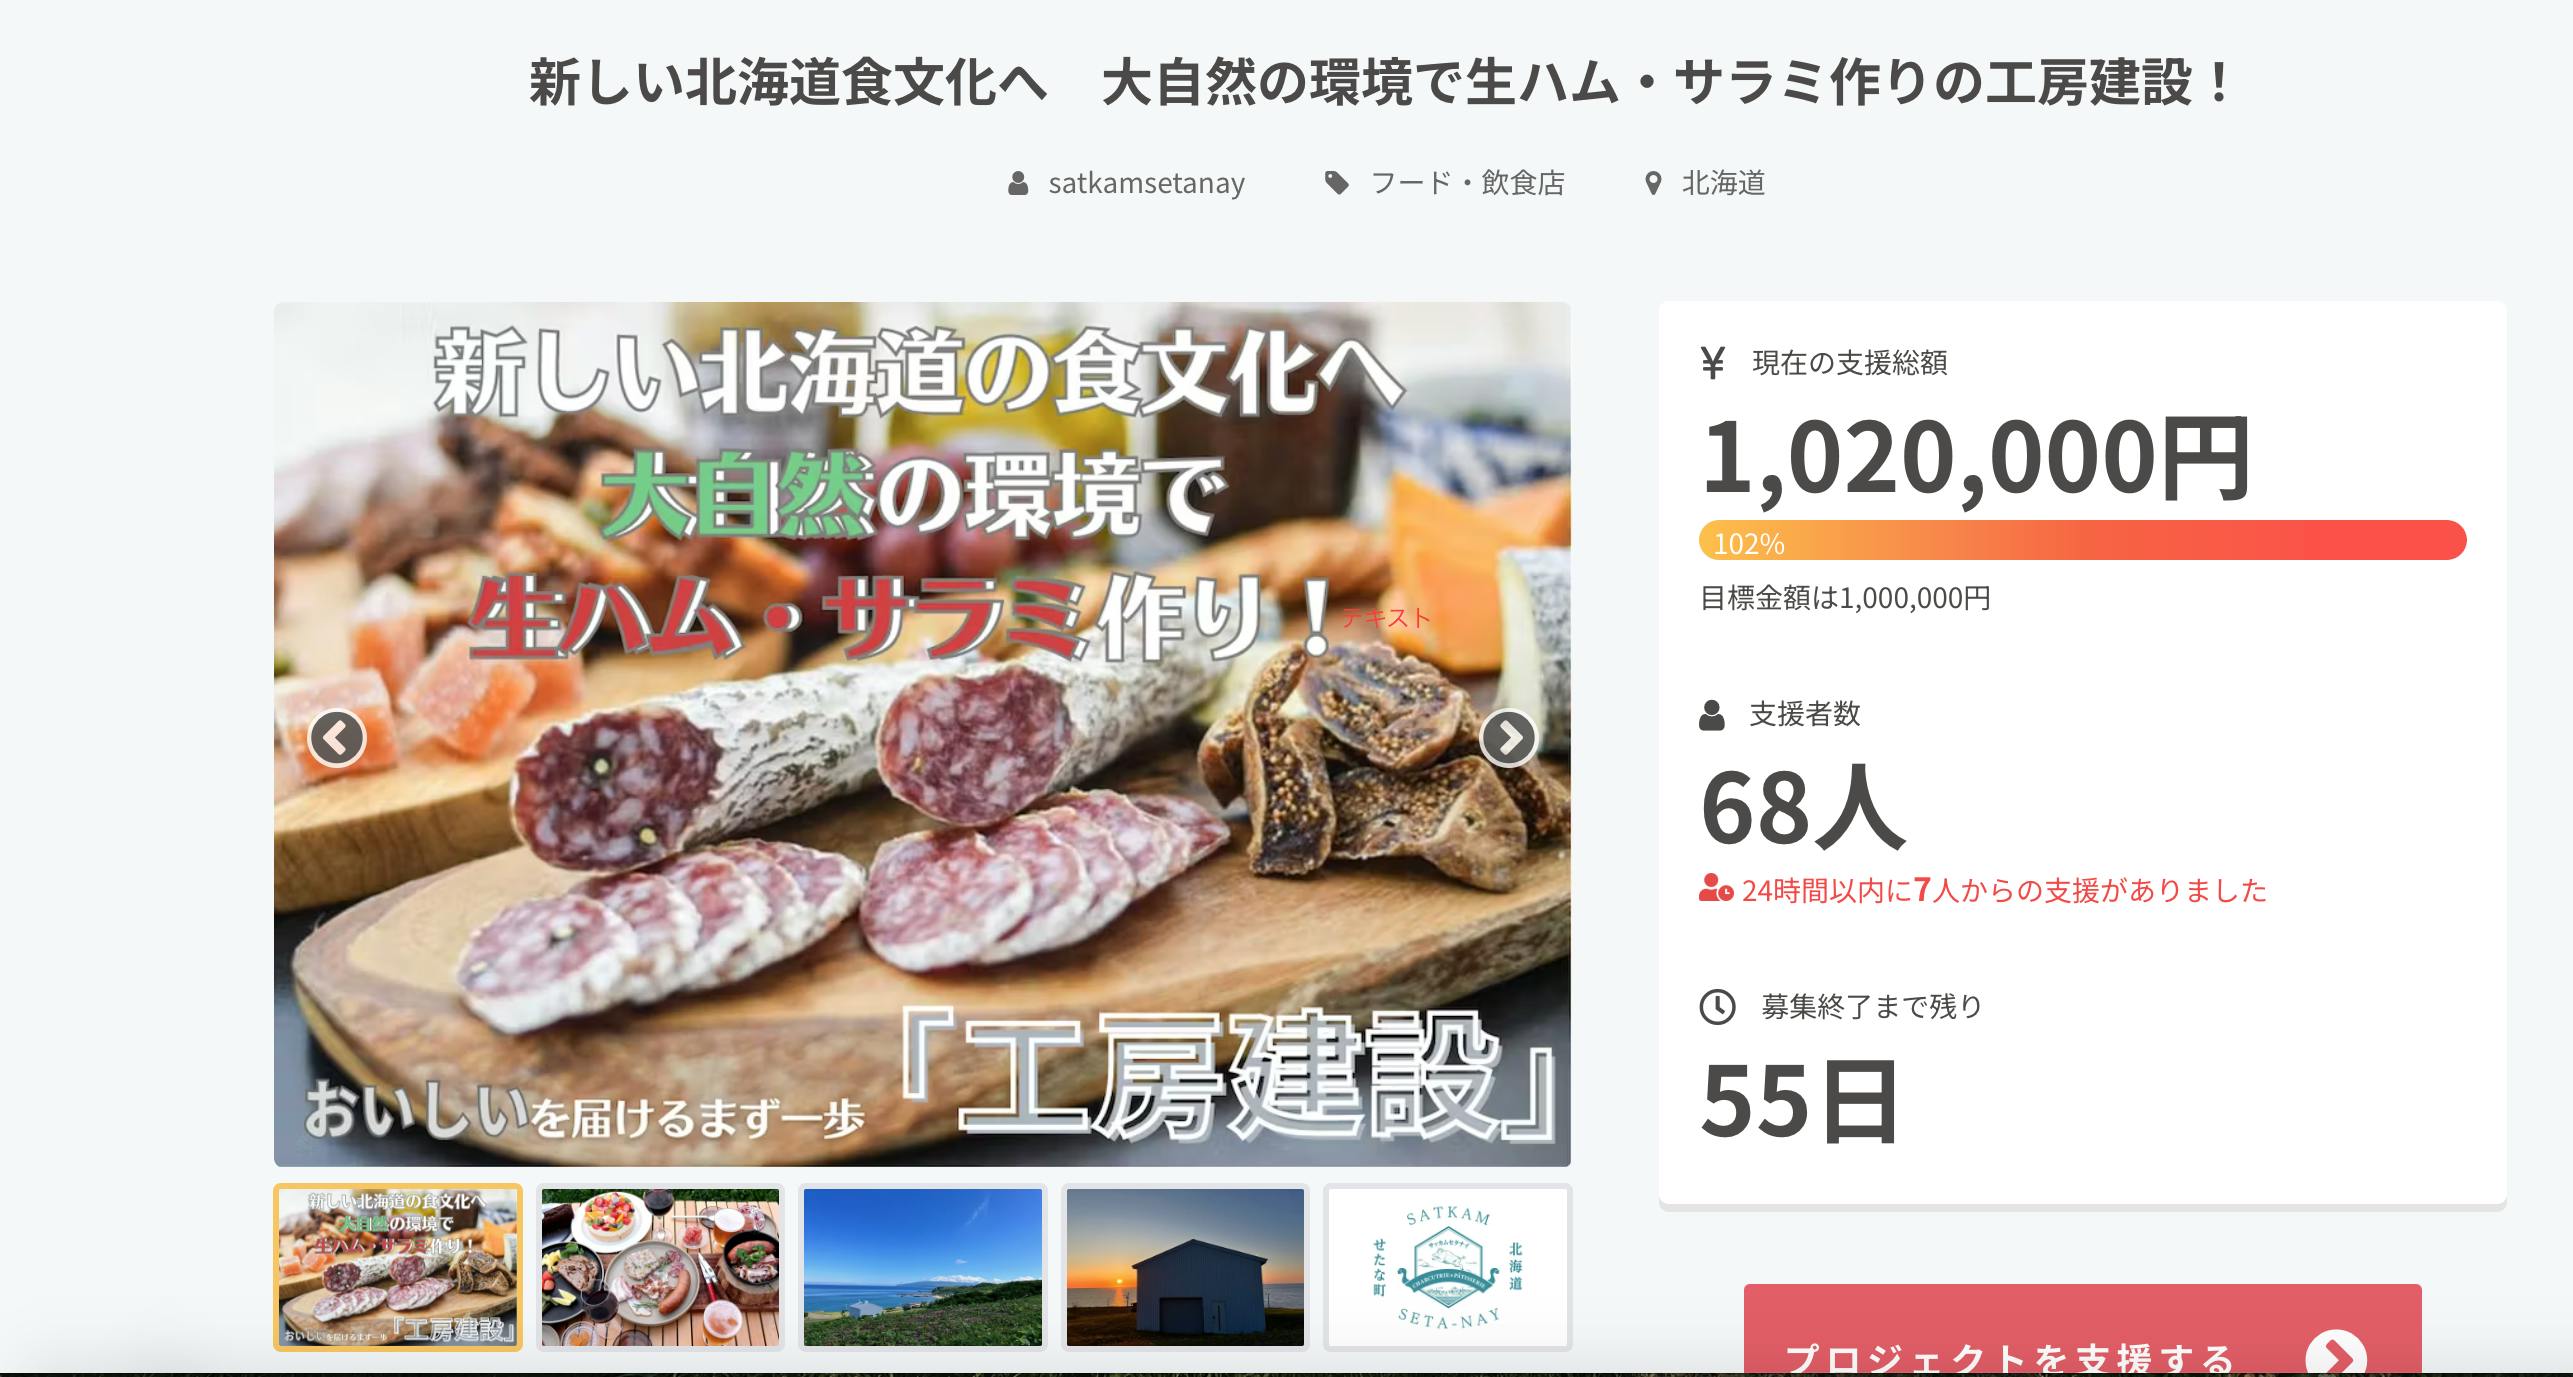Click the previous image arrow on carousel
Image resolution: width=2573 pixels, height=1377 pixels.
pyautogui.click(x=337, y=738)
